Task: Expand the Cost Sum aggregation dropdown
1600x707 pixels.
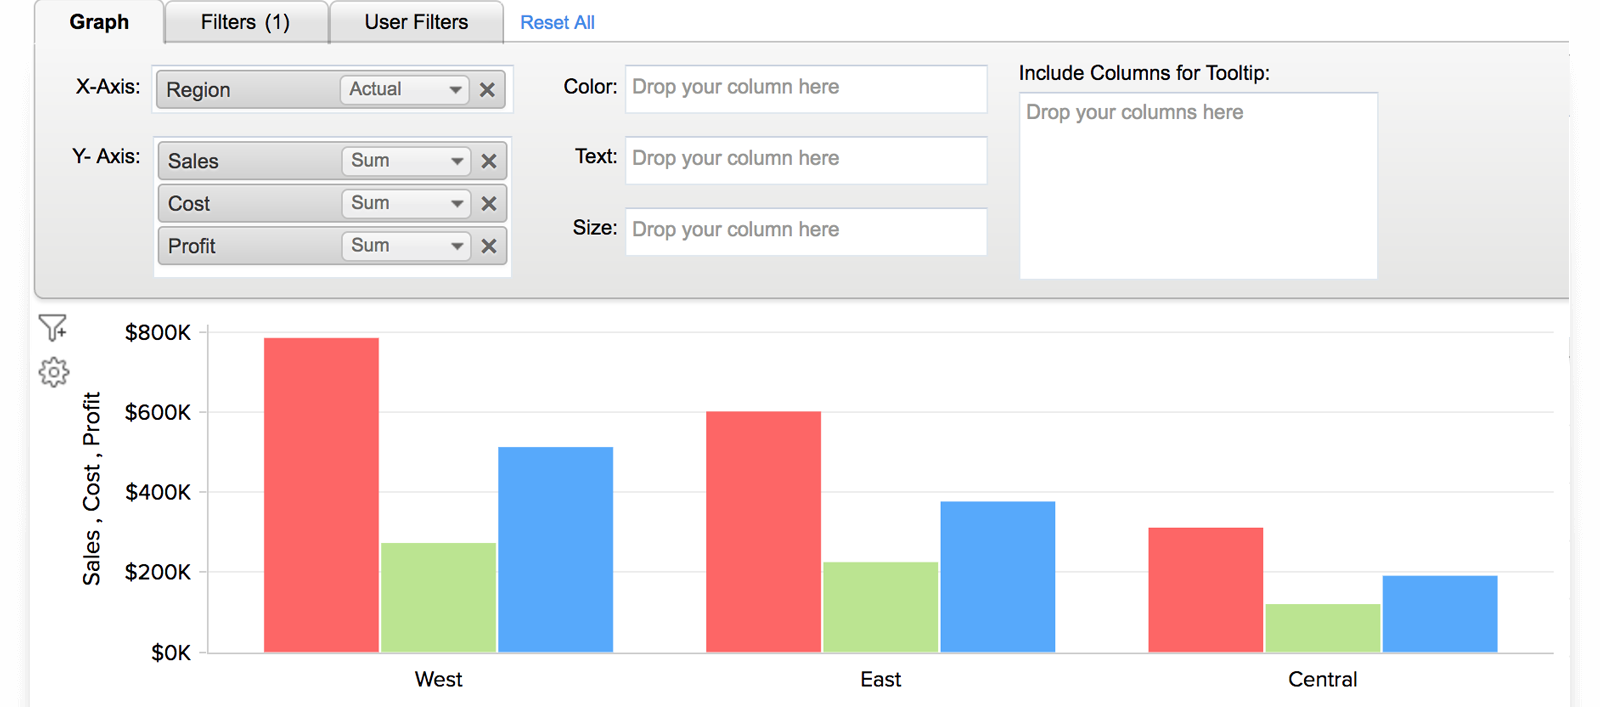Action: click(x=405, y=204)
